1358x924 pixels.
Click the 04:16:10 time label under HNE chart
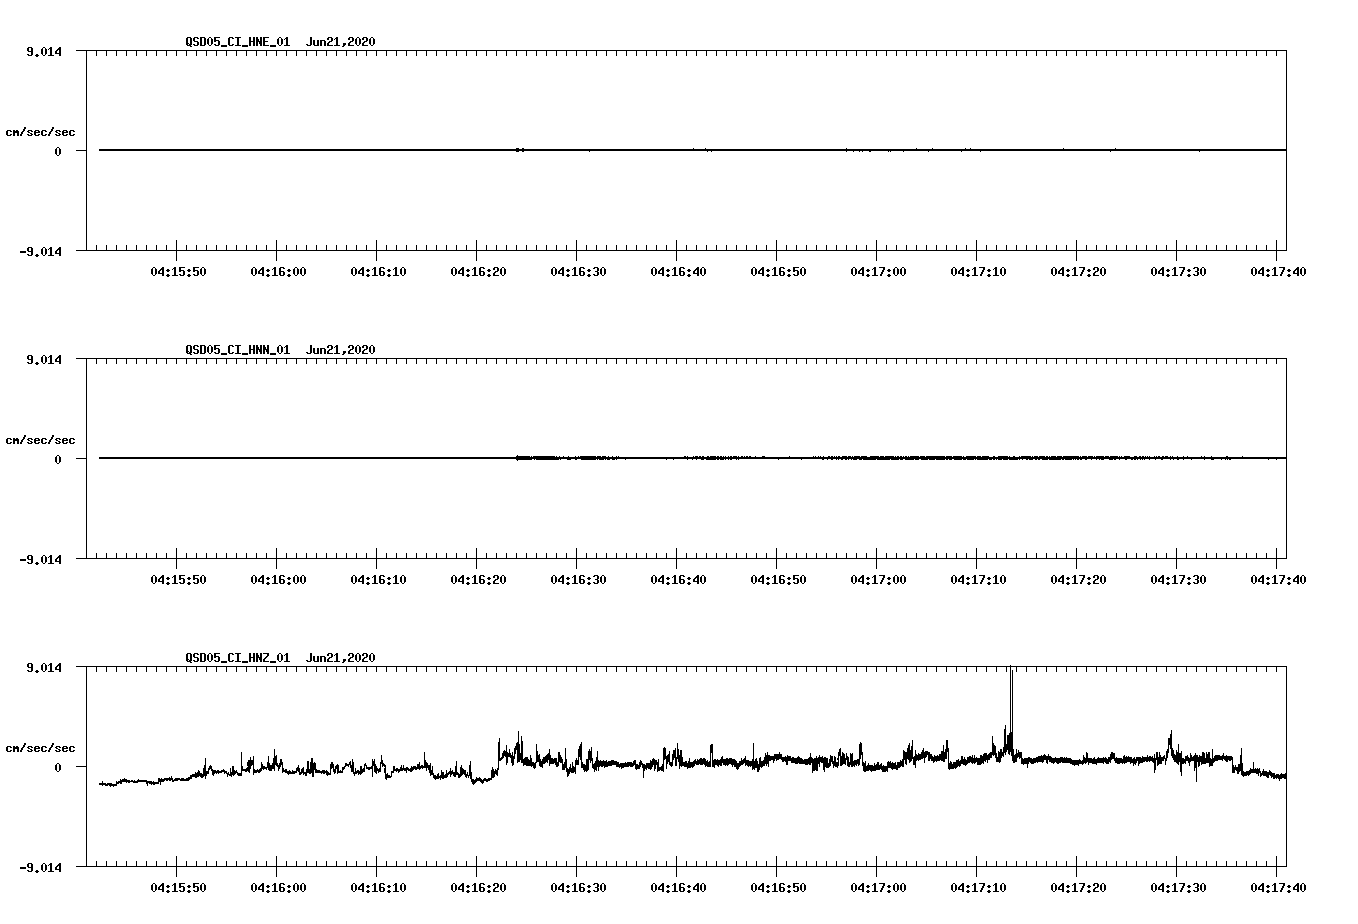click(x=378, y=271)
